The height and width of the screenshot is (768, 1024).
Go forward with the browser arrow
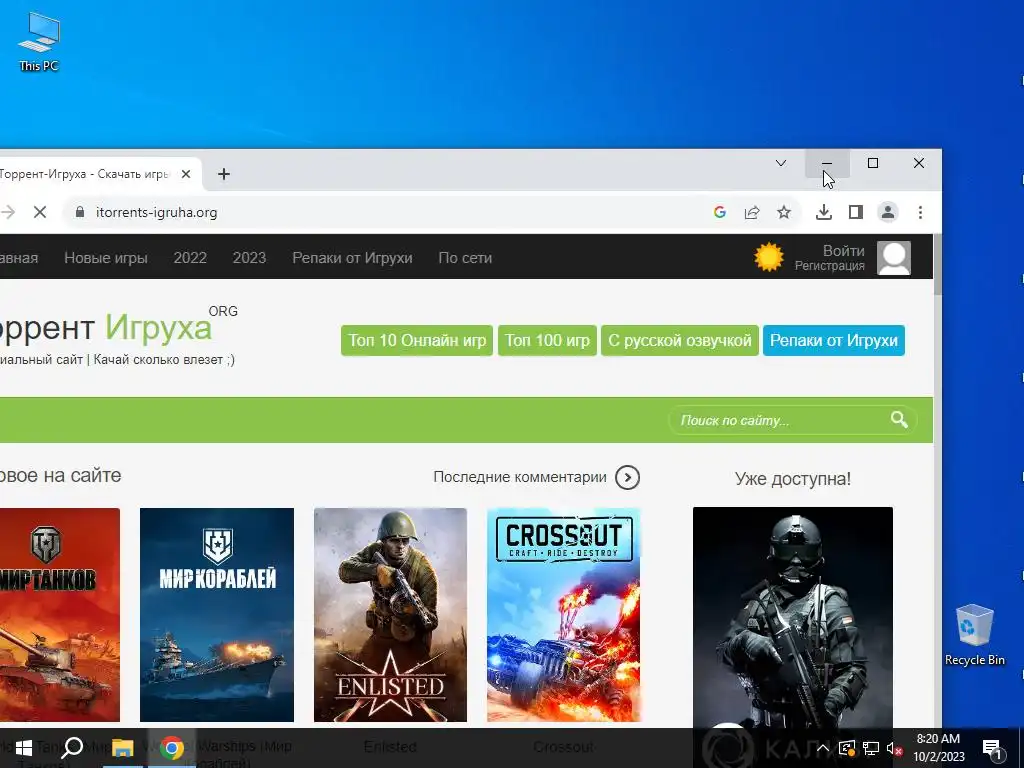[x=8, y=212]
